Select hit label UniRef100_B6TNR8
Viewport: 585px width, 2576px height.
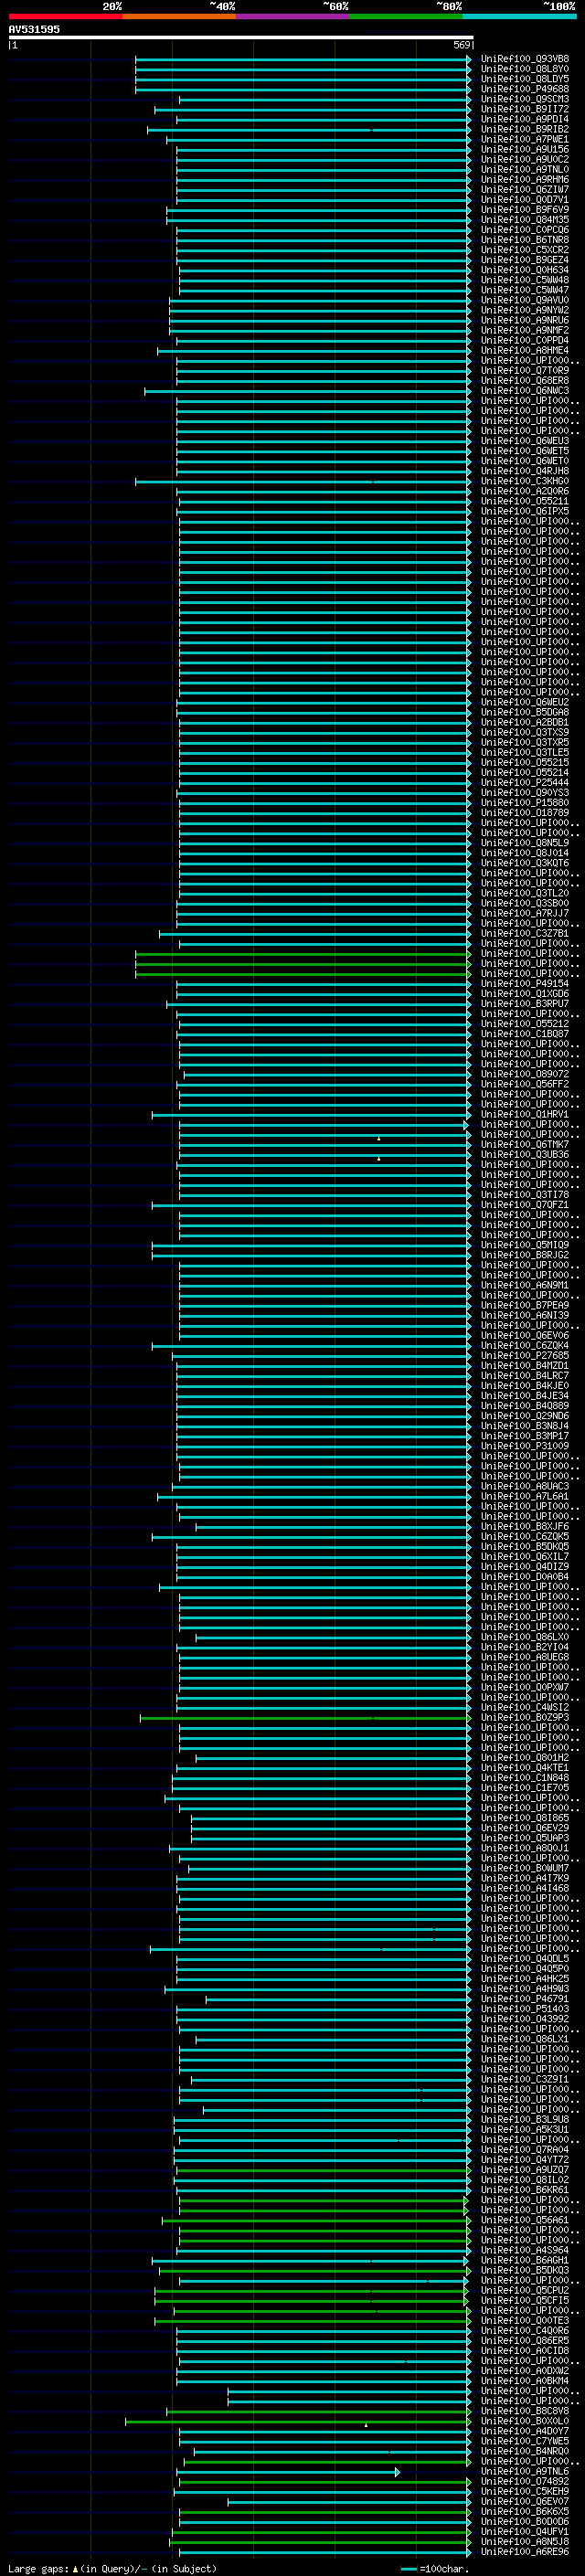[x=524, y=240]
